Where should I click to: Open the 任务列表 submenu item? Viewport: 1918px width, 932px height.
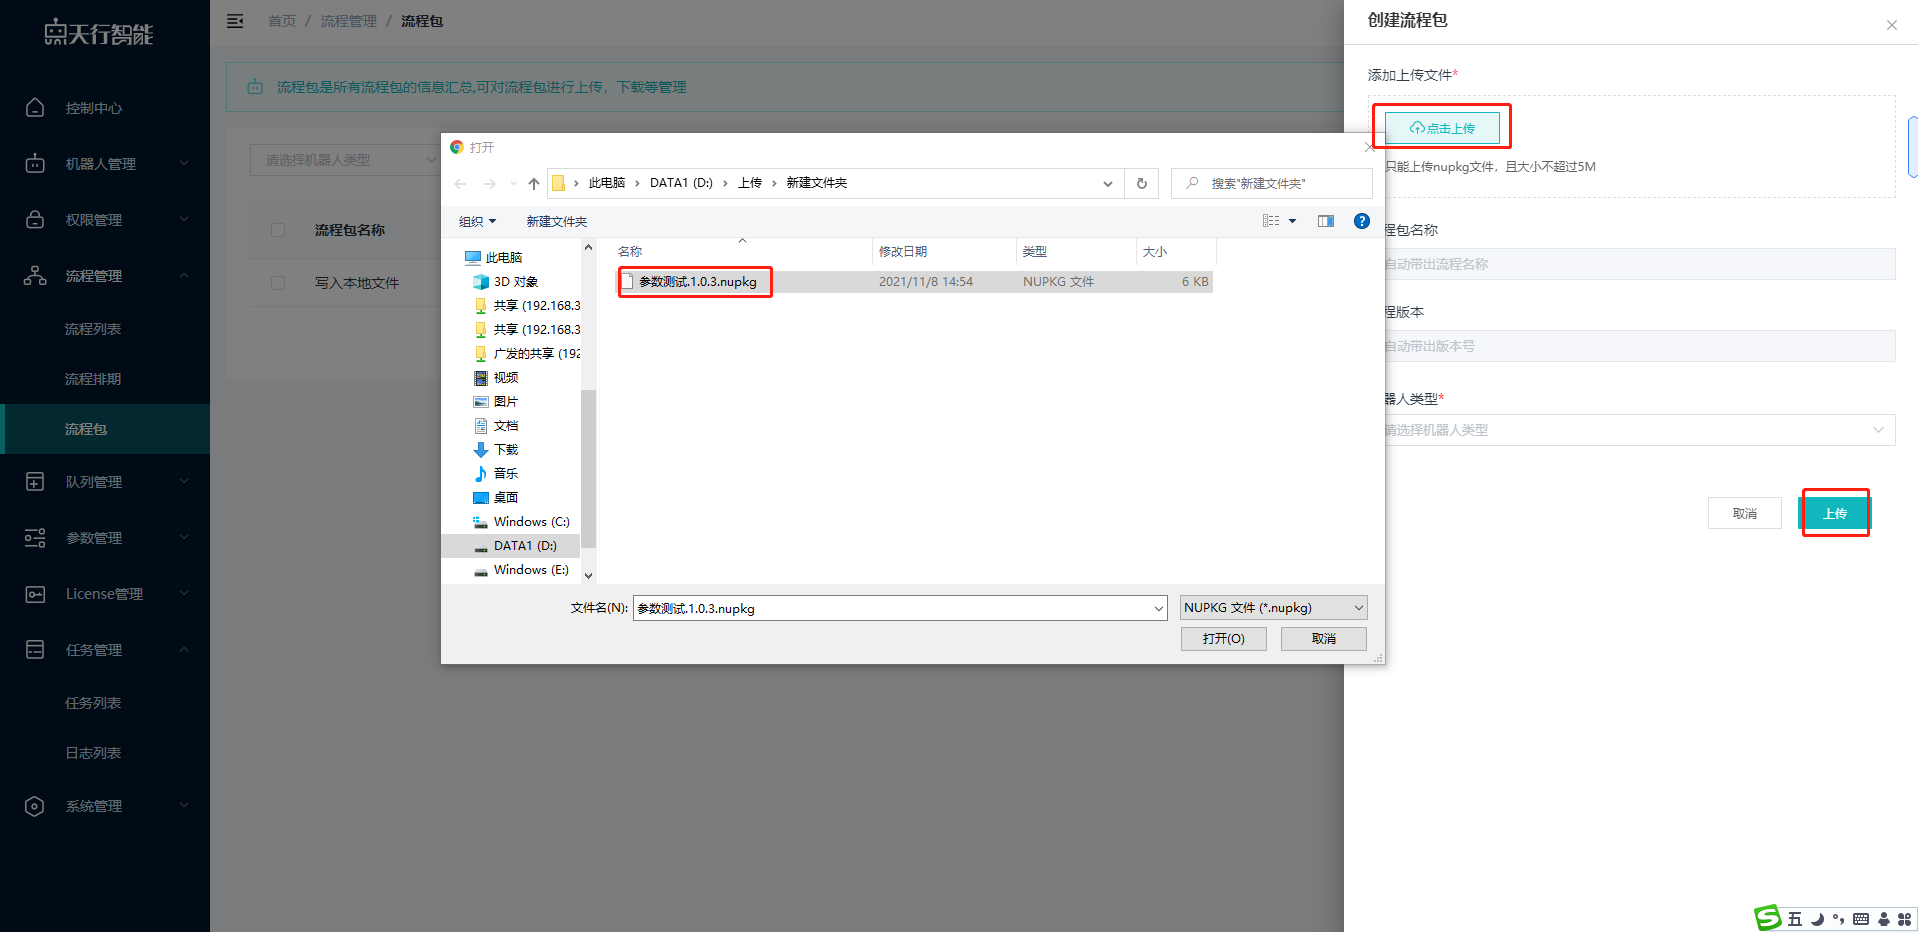[93, 703]
